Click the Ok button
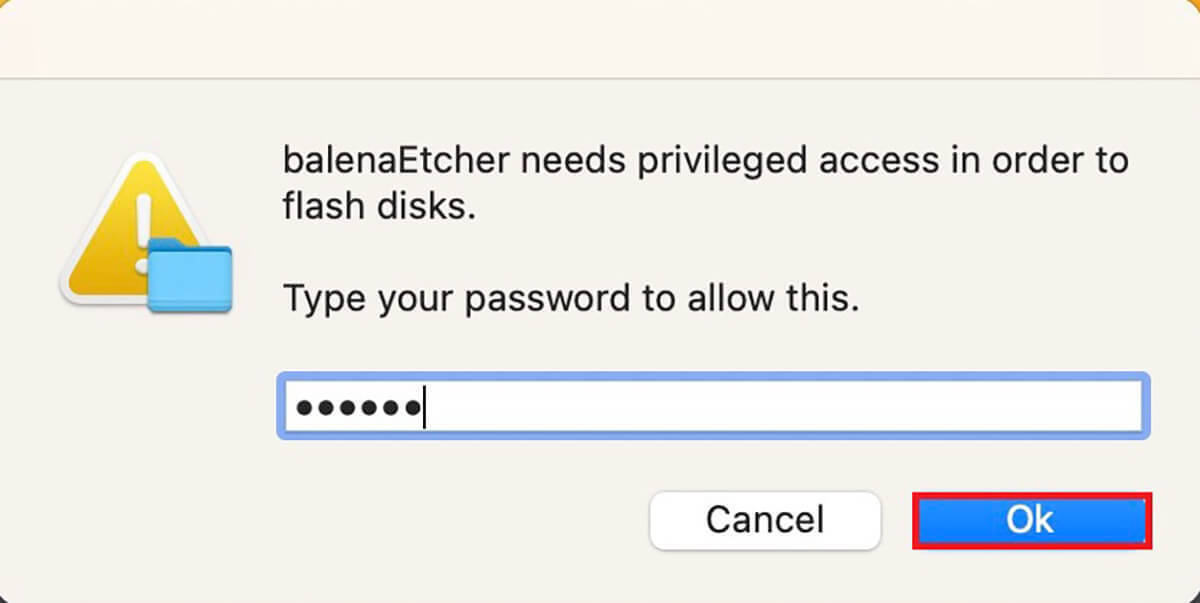Screen dimensions: 1200x603 click(x=1031, y=520)
